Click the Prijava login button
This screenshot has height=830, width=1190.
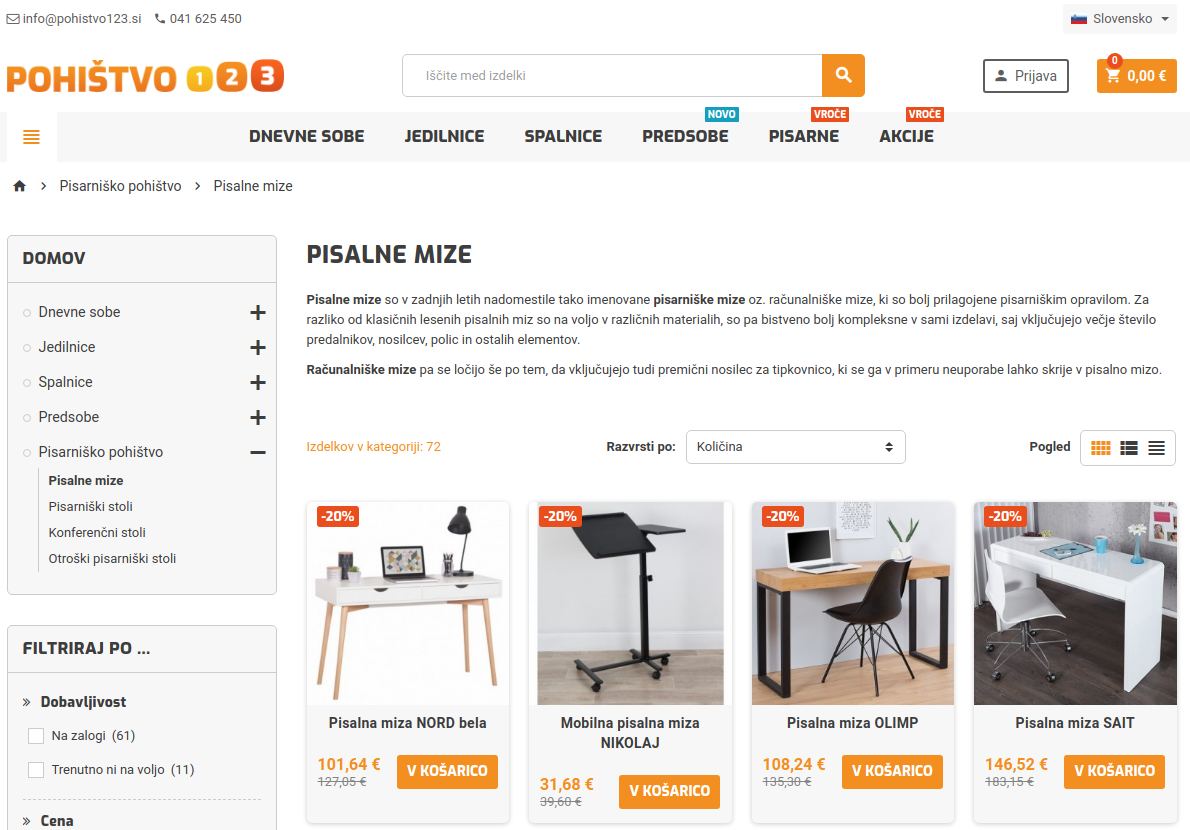(x=1025, y=76)
